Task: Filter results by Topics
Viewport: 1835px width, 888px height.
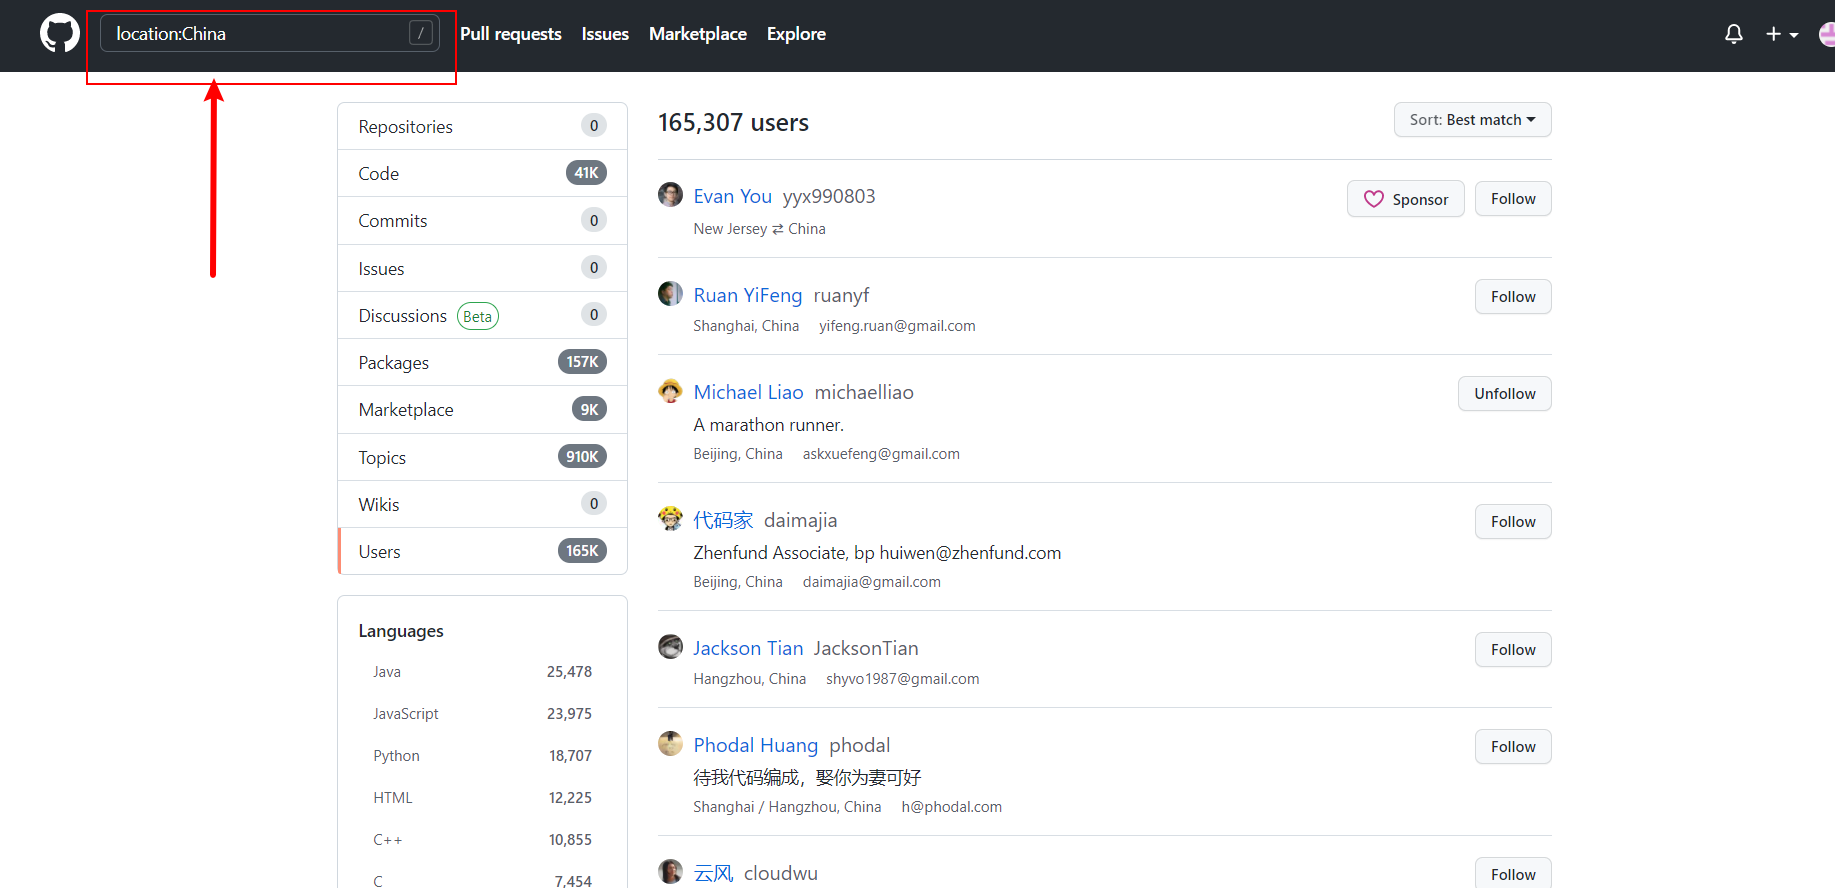Action: tap(482, 457)
